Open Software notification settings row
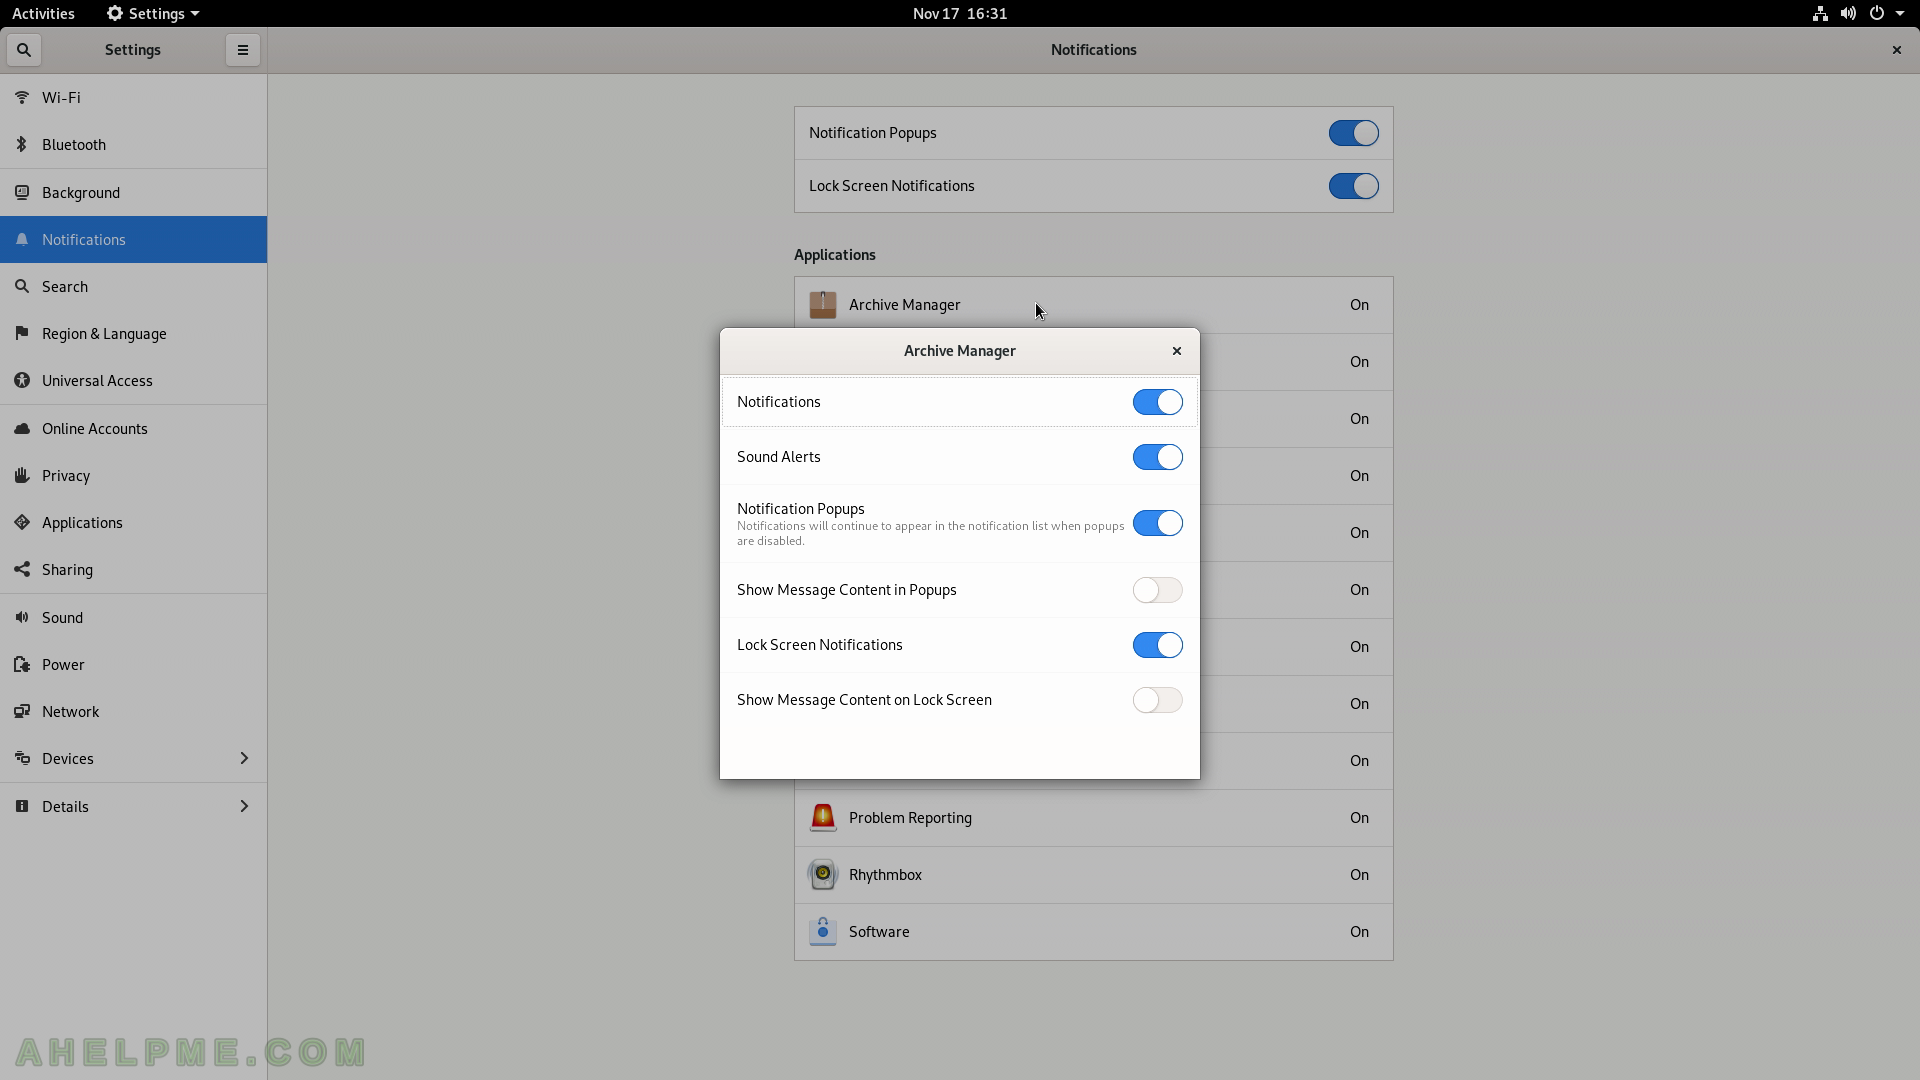The height and width of the screenshot is (1080, 1920). (x=1094, y=932)
